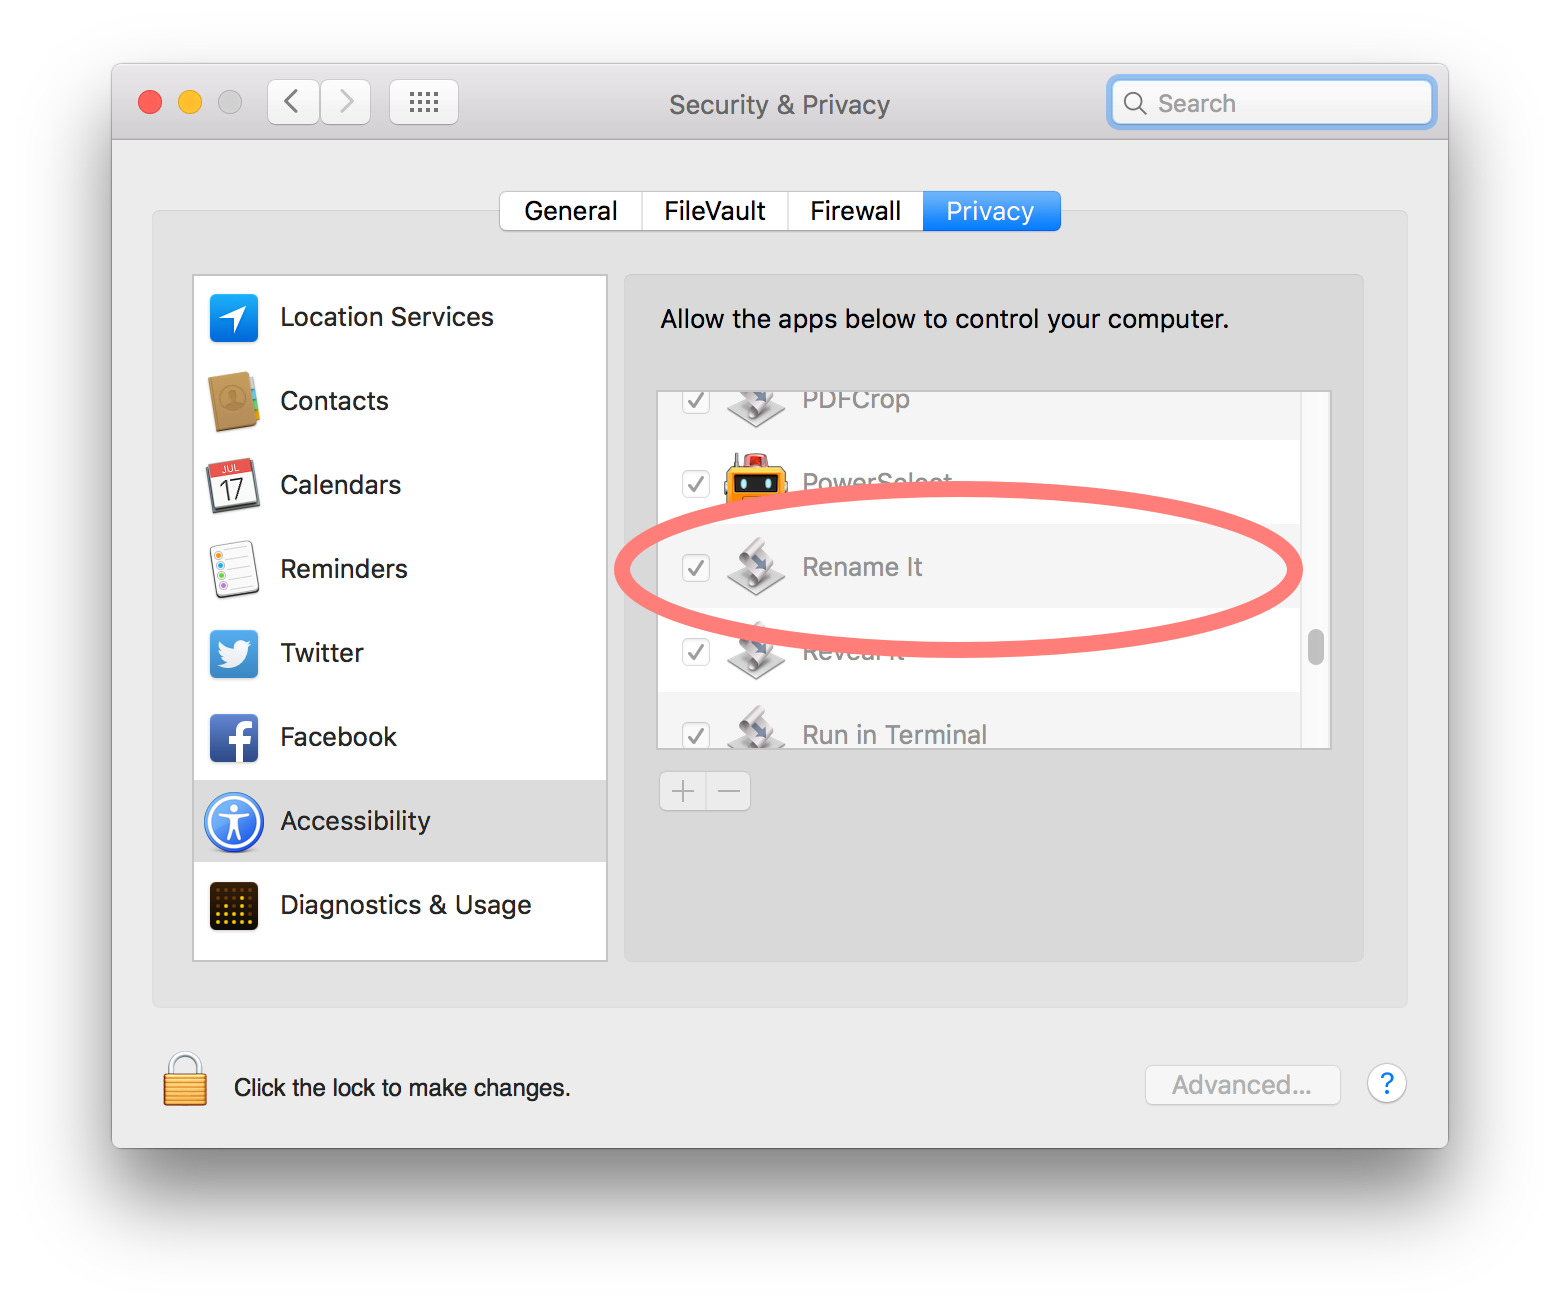This screenshot has width=1560, height=1308.
Task: Show all preferences with grid button
Action: (424, 102)
